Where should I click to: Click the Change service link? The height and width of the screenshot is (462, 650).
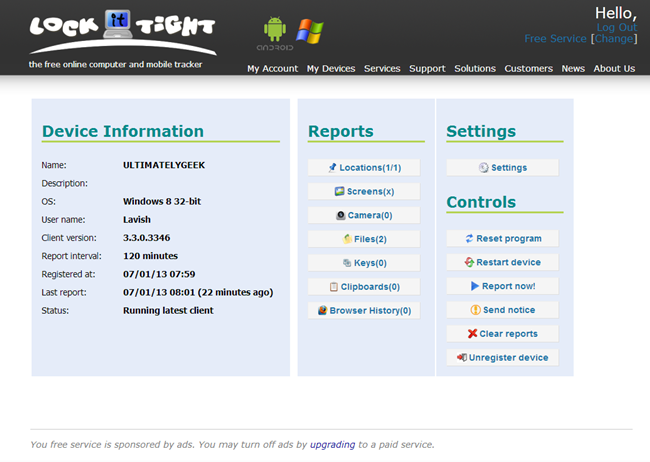point(614,39)
